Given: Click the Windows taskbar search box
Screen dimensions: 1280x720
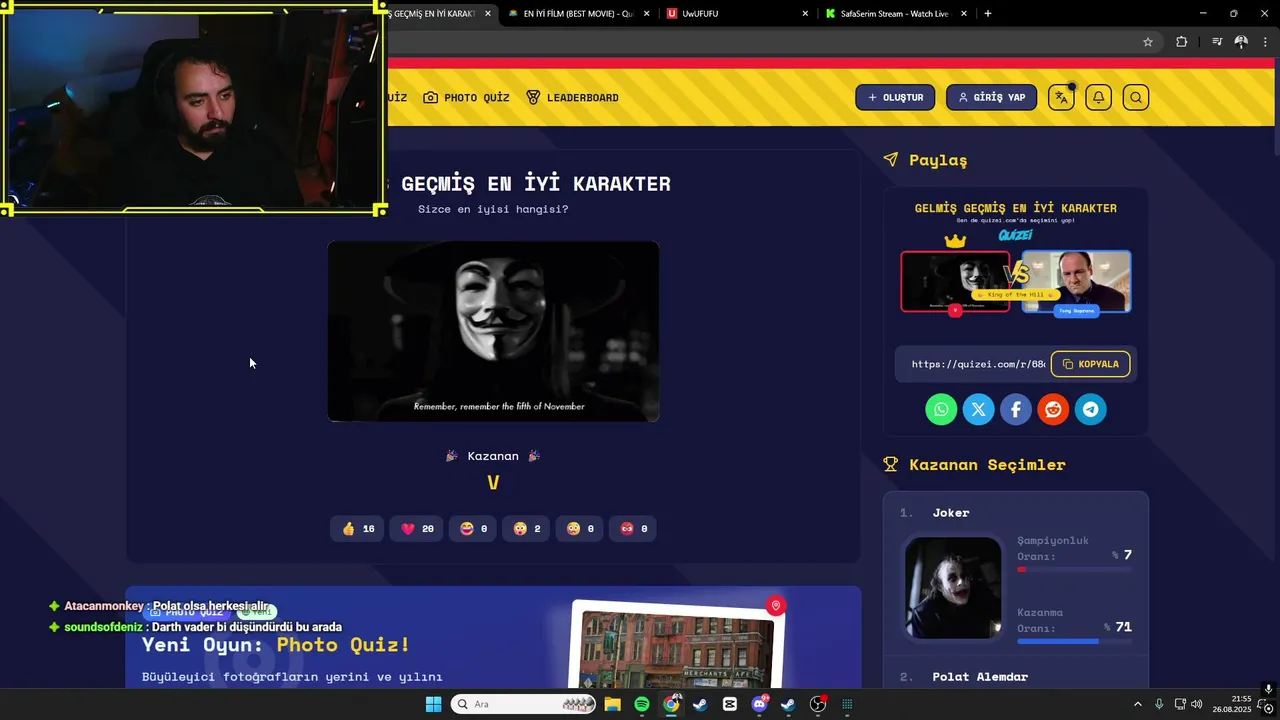Looking at the screenshot, I should click(x=523, y=704).
